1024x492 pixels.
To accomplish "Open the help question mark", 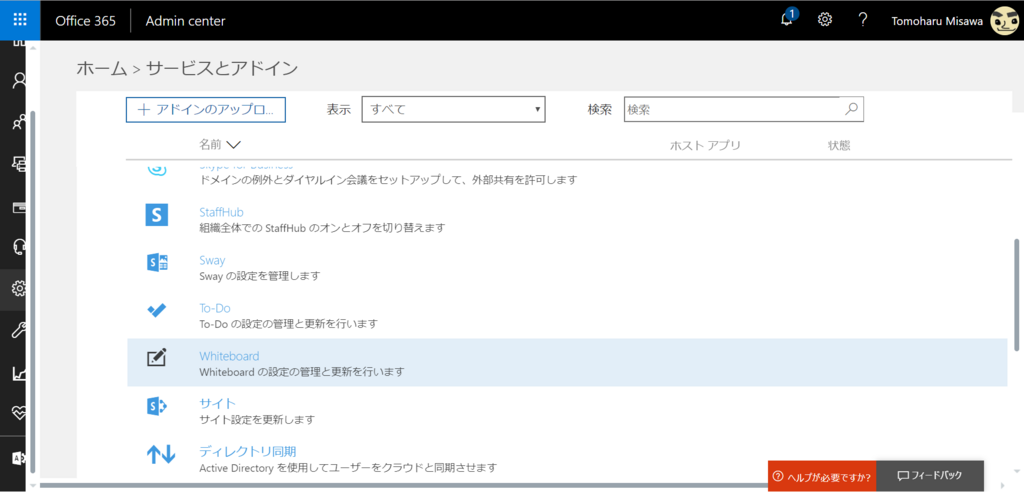I will [863, 20].
